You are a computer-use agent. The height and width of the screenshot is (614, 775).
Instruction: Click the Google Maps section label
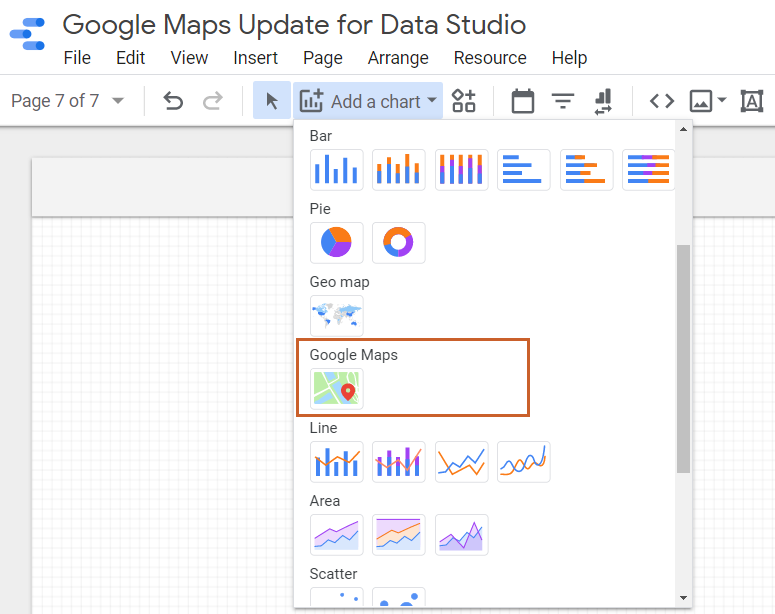click(353, 355)
